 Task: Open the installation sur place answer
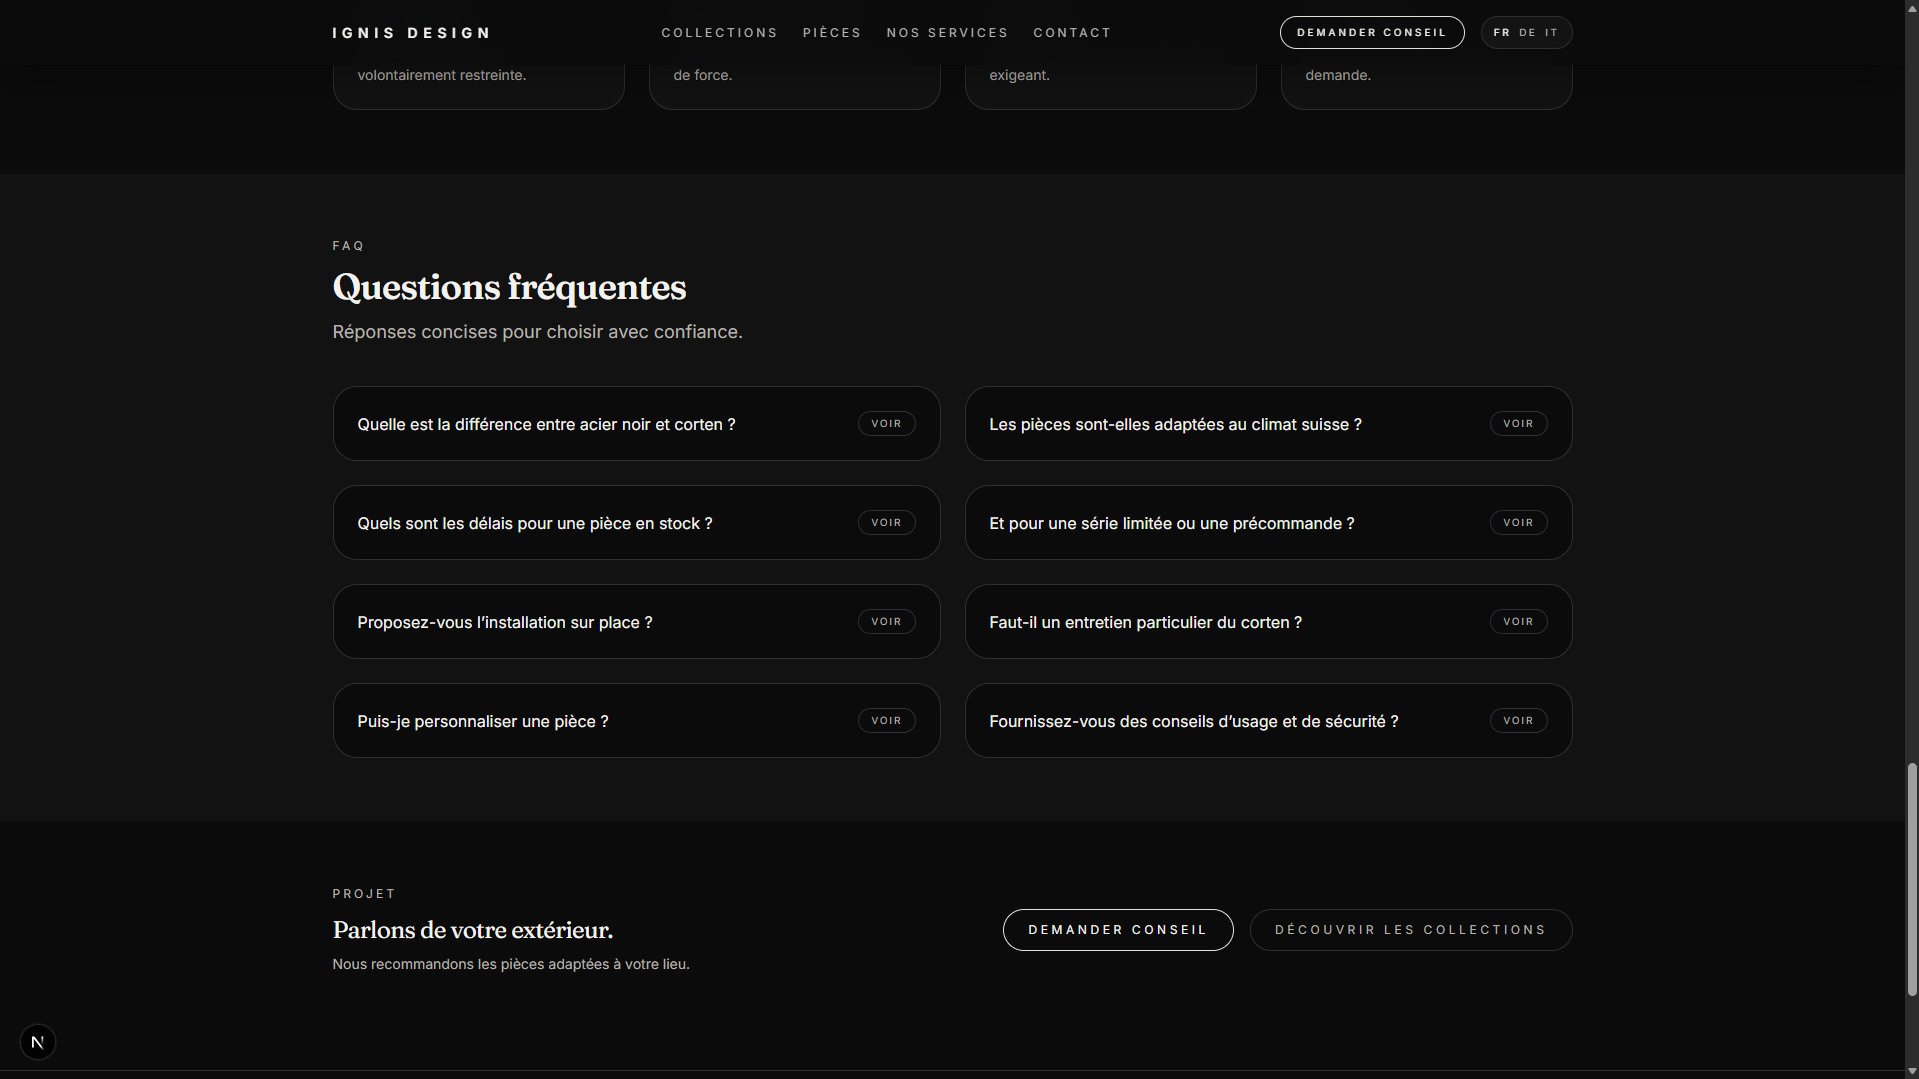point(886,622)
